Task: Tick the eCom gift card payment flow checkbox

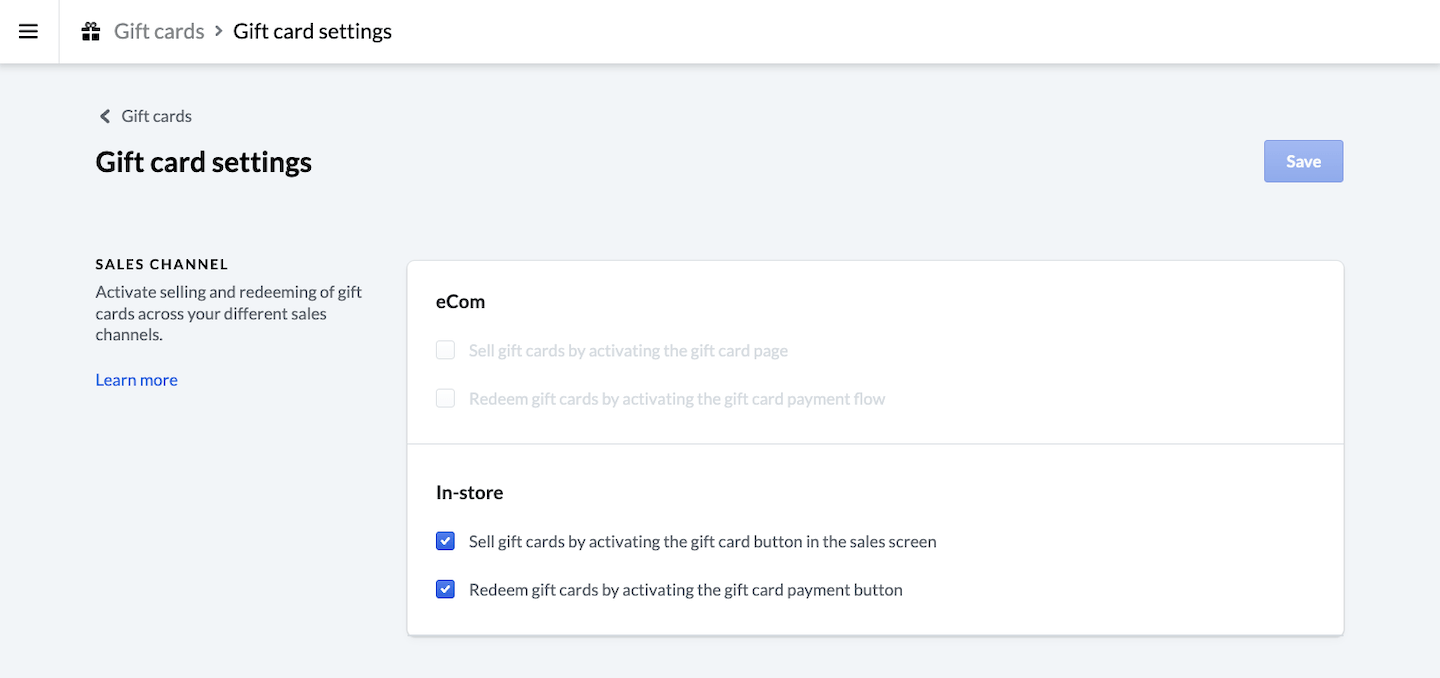Action: tap(445, 399)
